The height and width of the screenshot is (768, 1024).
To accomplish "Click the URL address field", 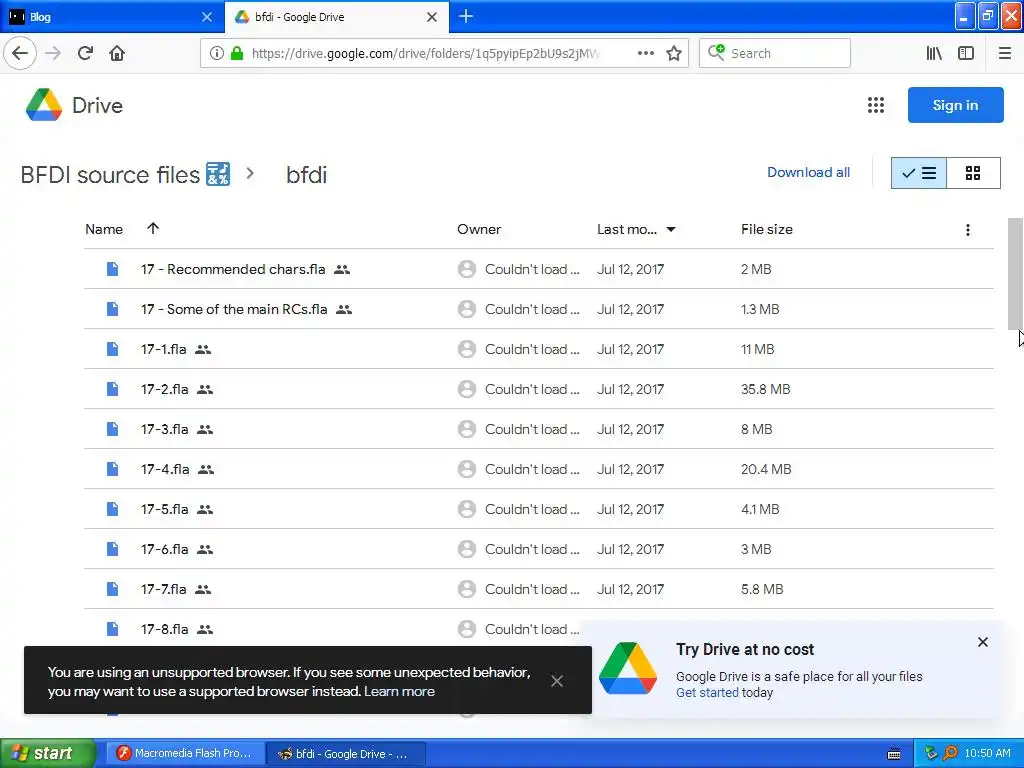I will (x=424, y=53).
